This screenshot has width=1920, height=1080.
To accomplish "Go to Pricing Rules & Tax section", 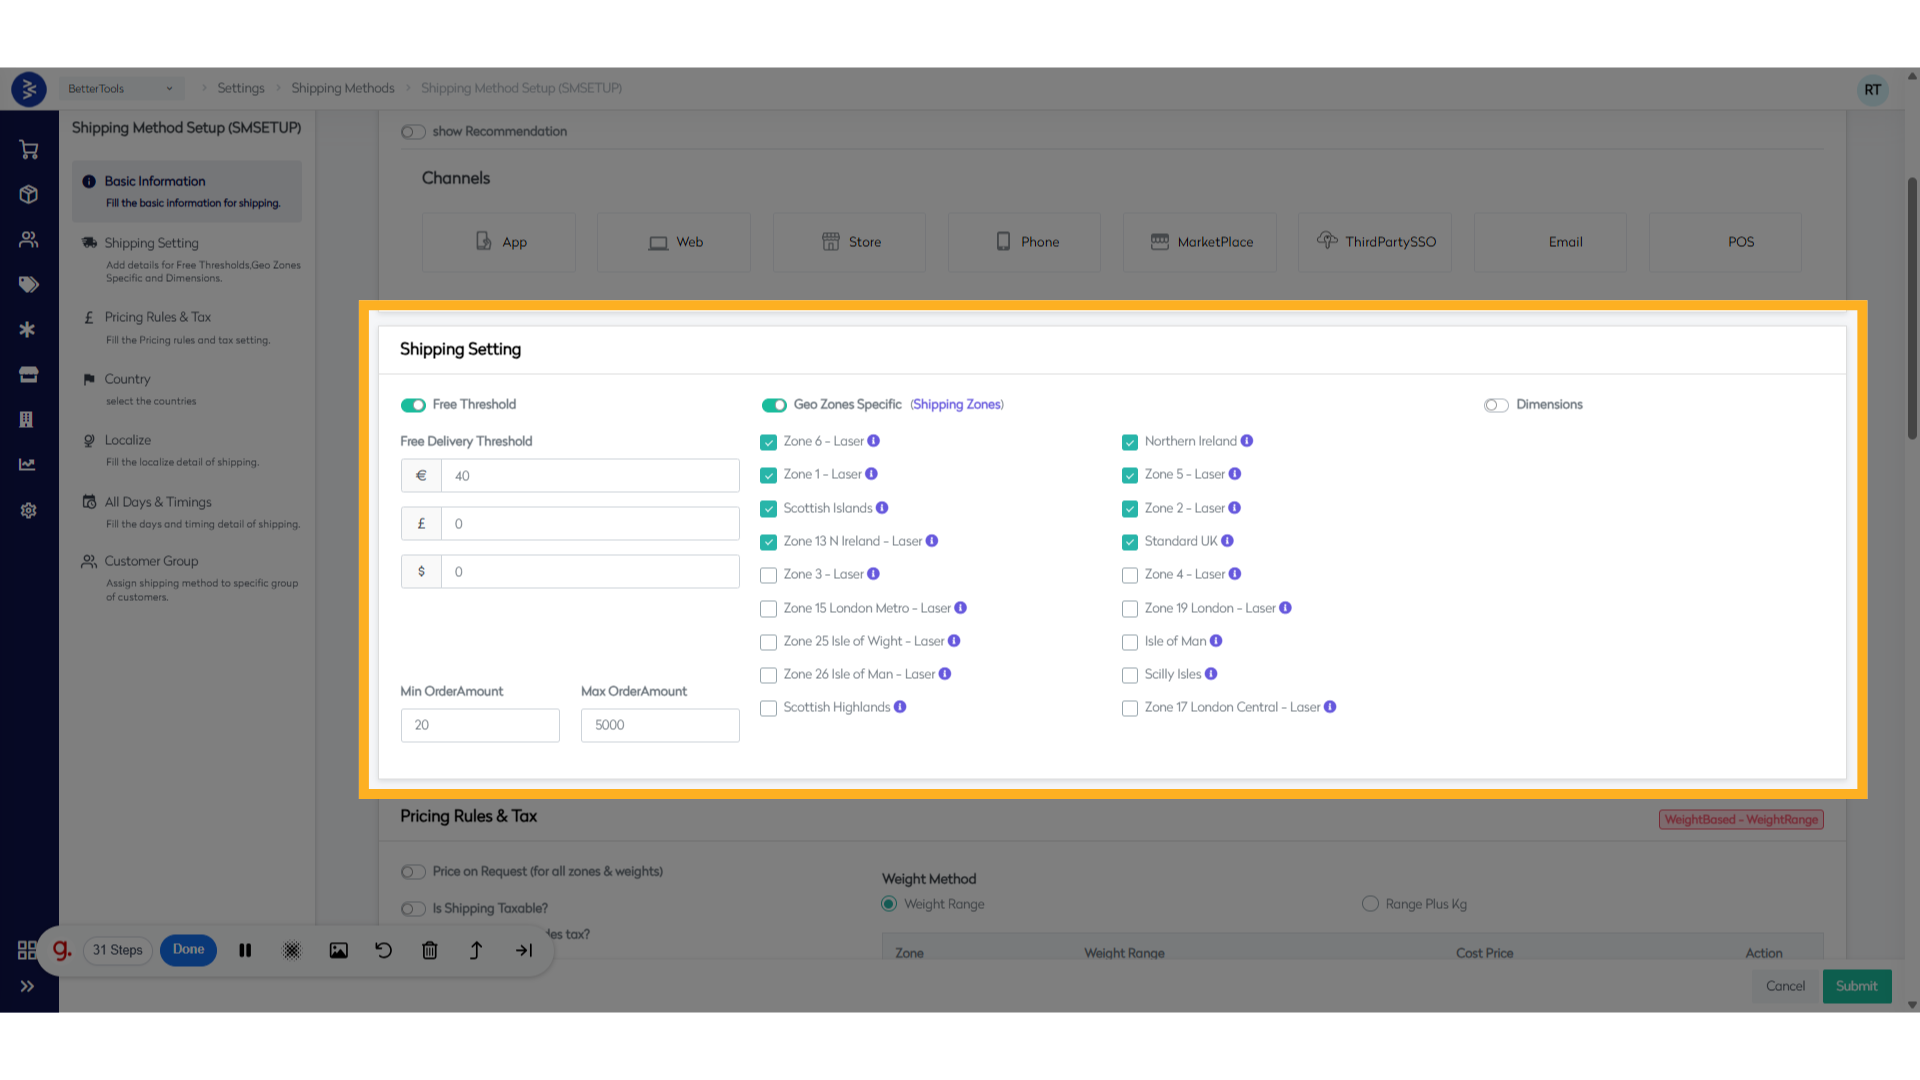I will point(158,317).
